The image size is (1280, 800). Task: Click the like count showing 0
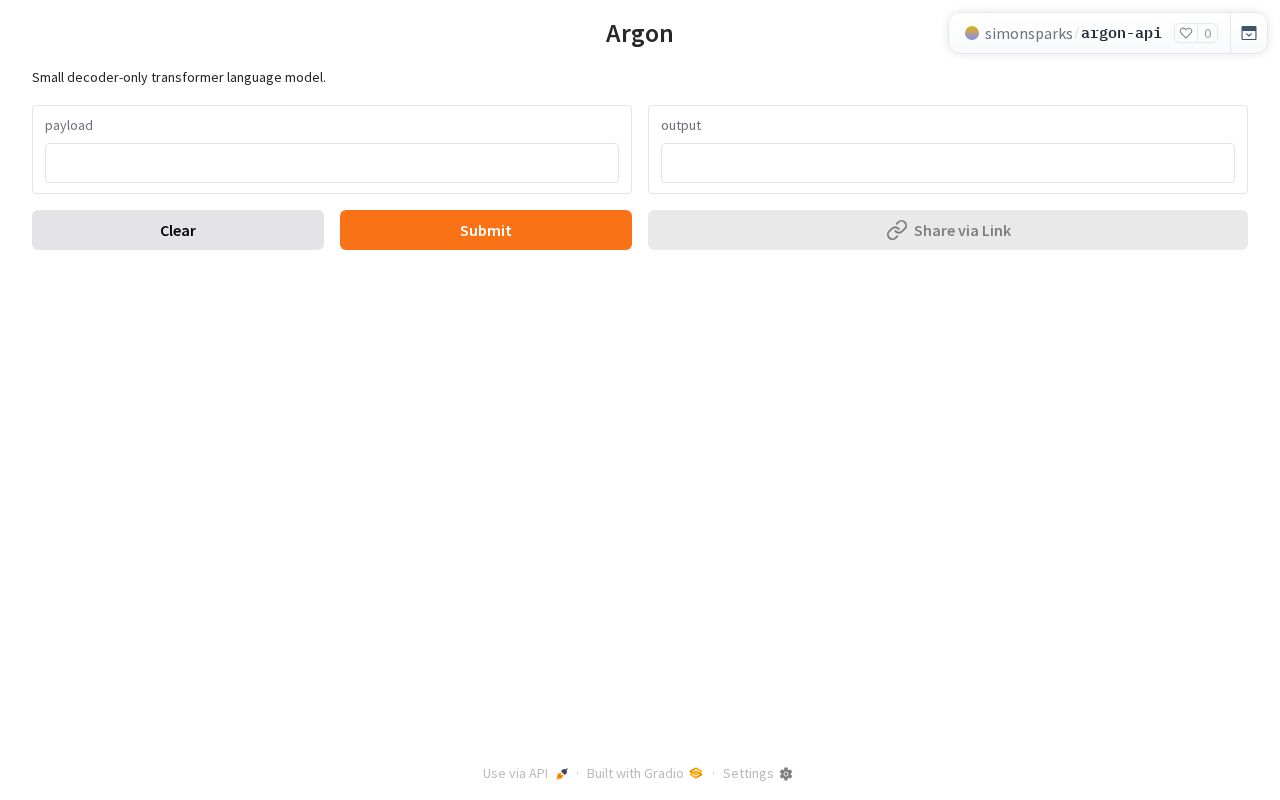click(1208, 33)
